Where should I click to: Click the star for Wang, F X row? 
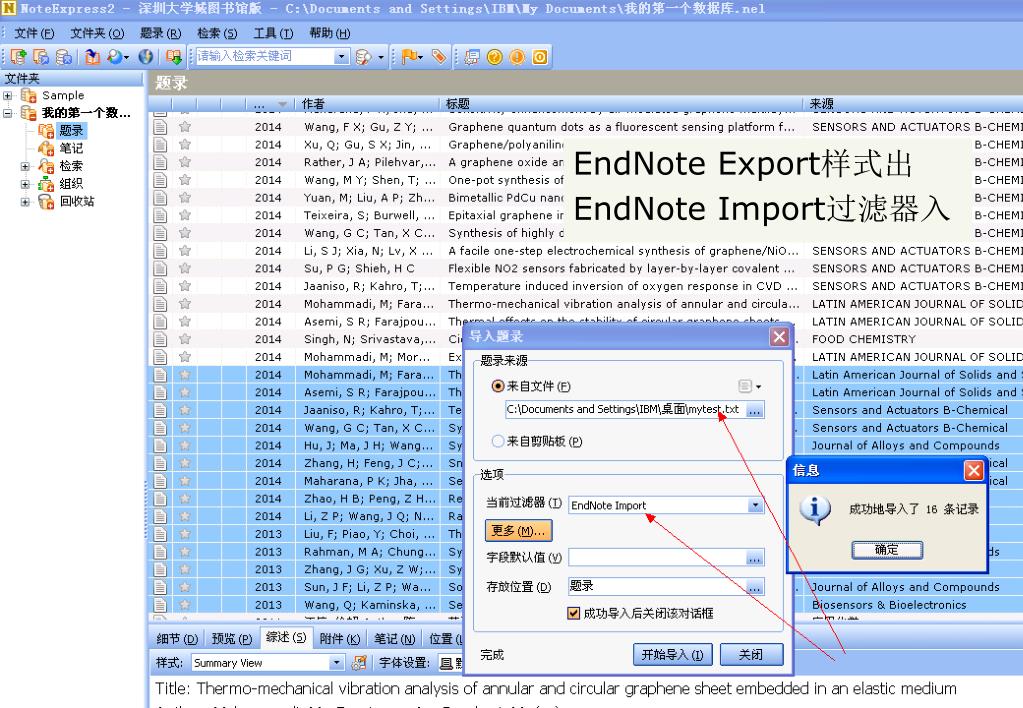[x=185, y=127]
